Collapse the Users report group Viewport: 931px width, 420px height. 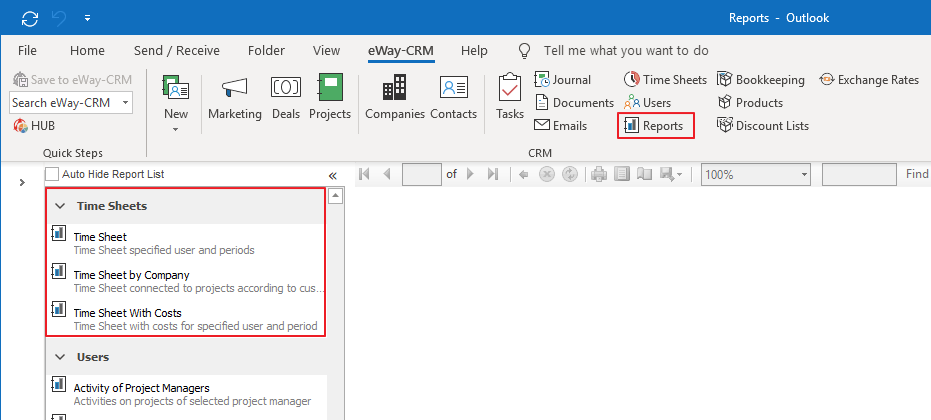point(60,357)
